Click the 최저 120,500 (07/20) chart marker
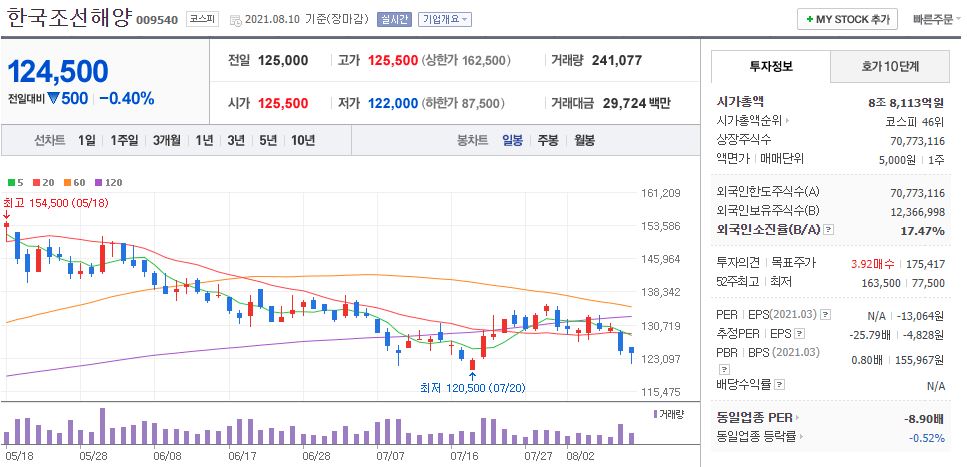This screenshot has height=467, width=967. (x=473, y=388)
